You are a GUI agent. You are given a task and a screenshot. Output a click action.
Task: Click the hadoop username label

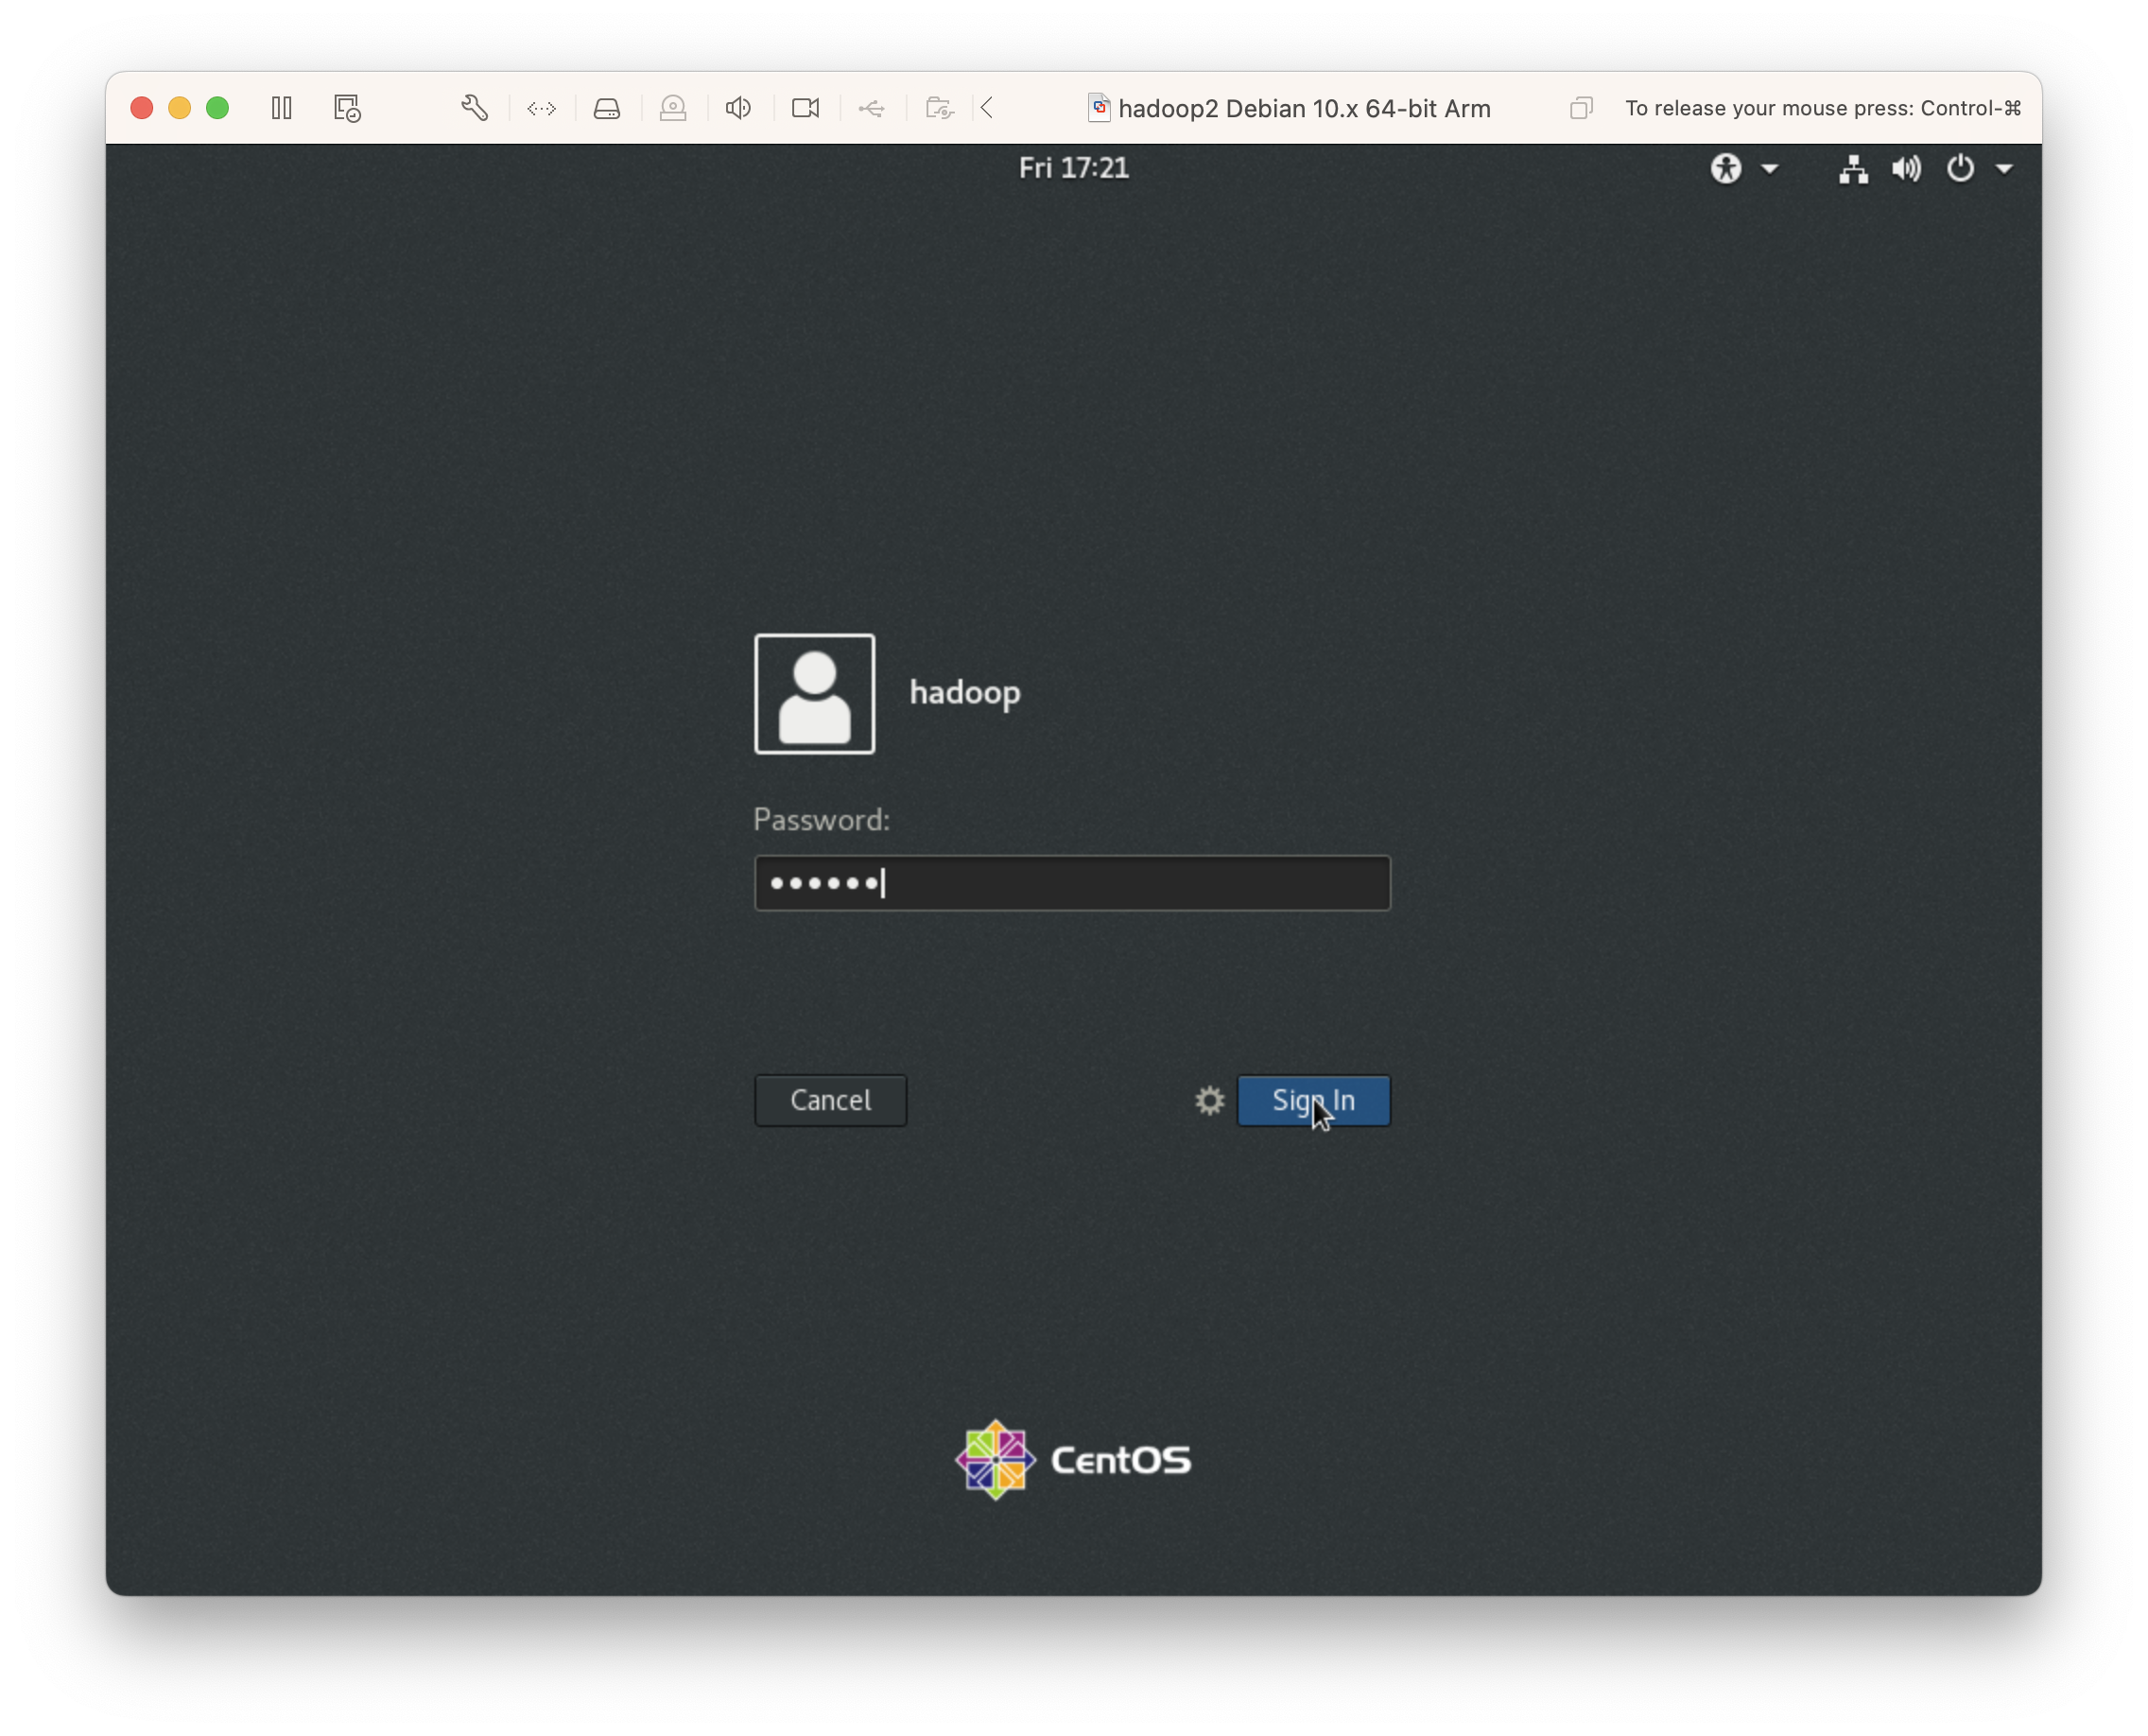tap(965, 692)
